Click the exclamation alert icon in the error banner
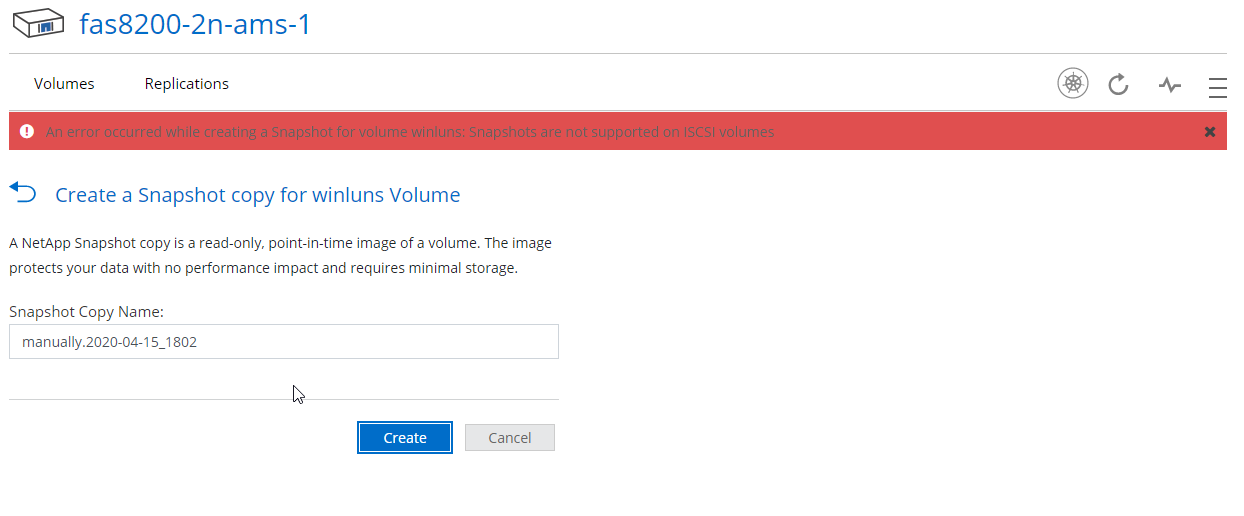1244x516 pixels. (26, 132)
